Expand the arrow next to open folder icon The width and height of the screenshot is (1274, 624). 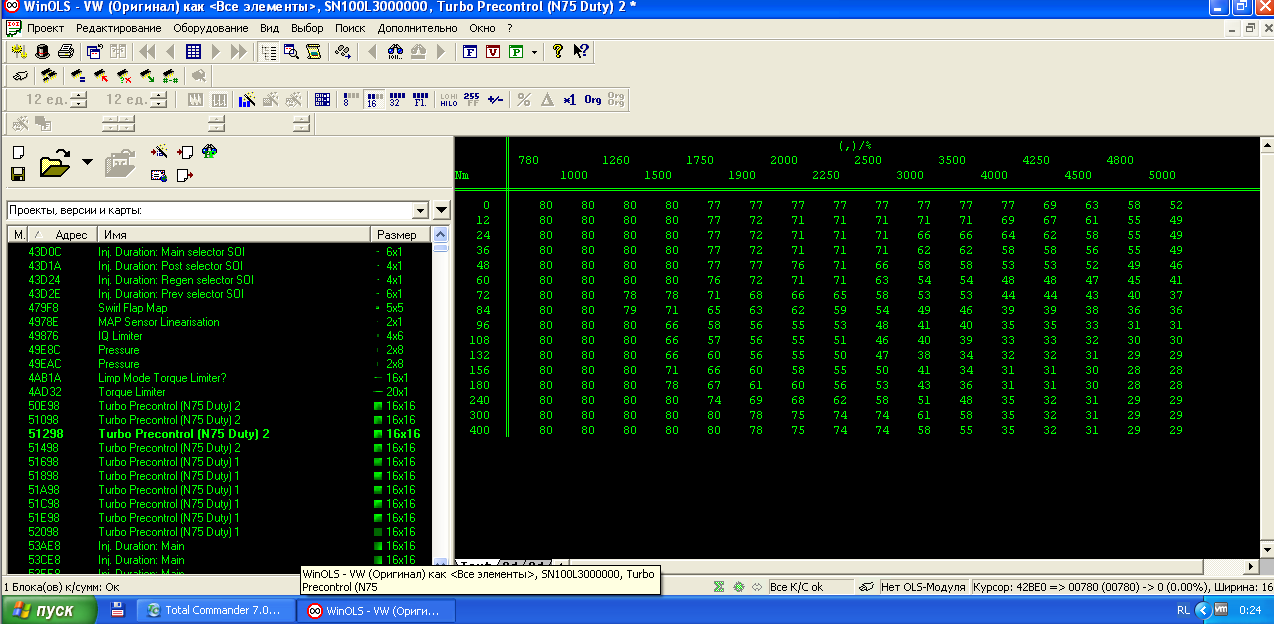pos(87,162)
